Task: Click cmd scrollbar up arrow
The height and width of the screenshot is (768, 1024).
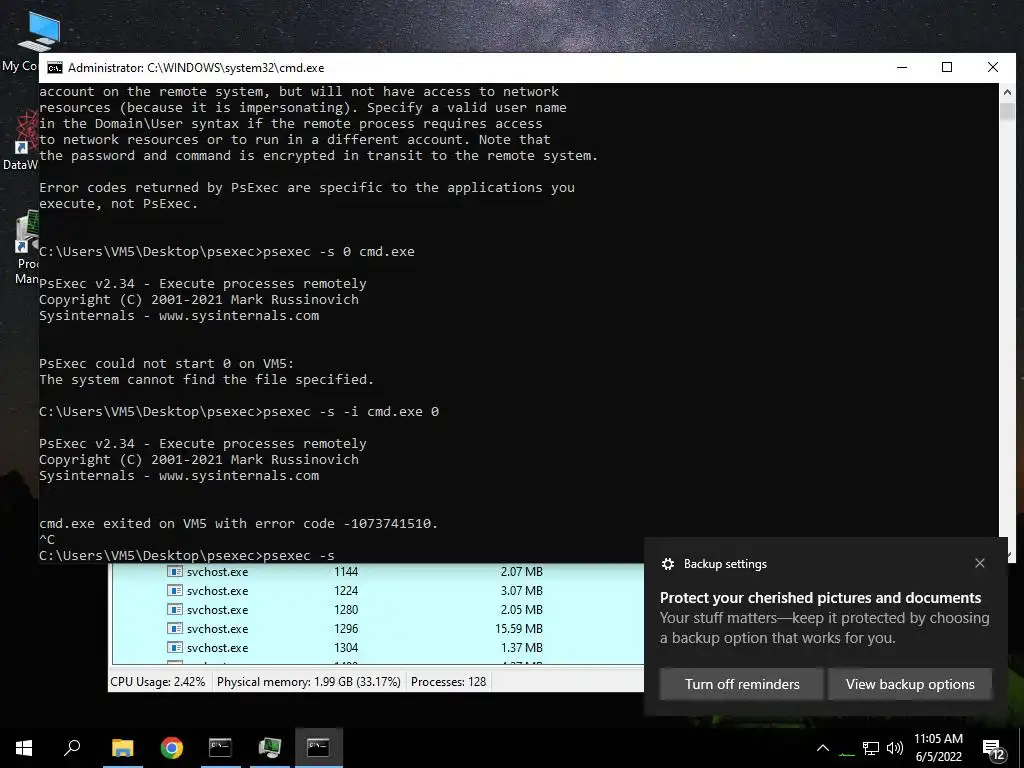Action: click(x=1006, y=93)
